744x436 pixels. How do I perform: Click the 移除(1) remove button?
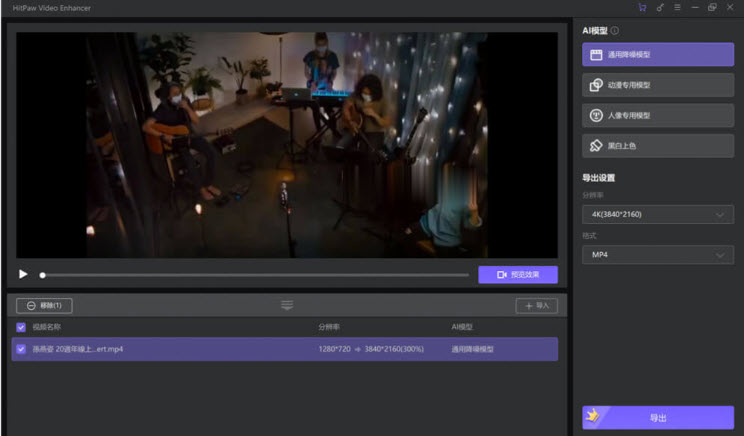coord(44,305)
